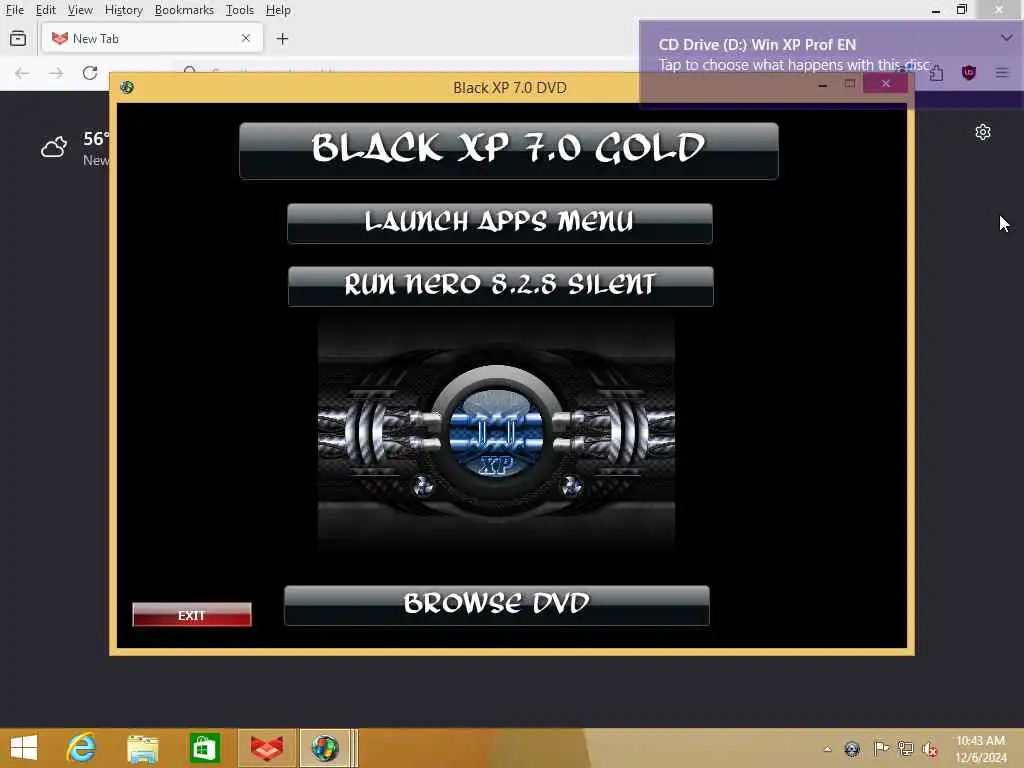Restore down the browser window
The height and width of the screenshot is (768, 1024).
click(x=962, y=10)
